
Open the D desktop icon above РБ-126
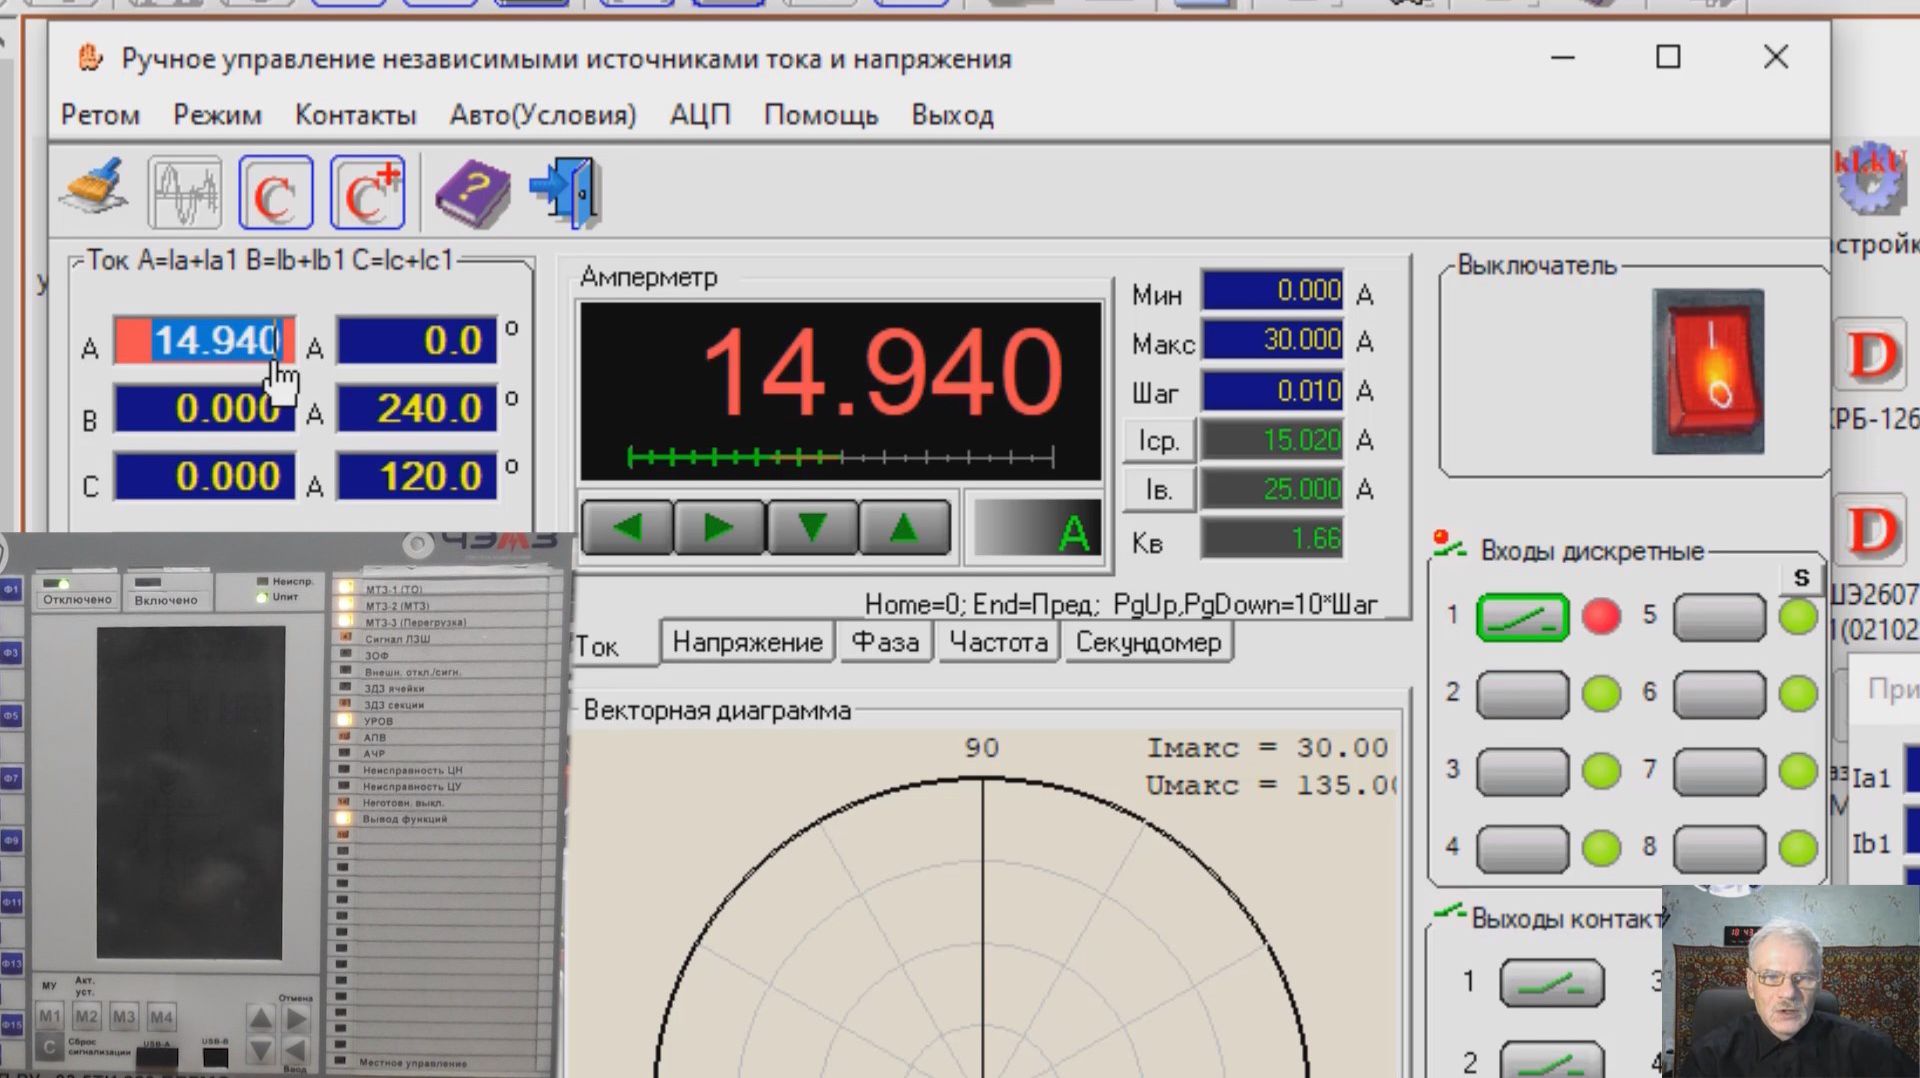pyautogui.click(x=1871, y=356)
